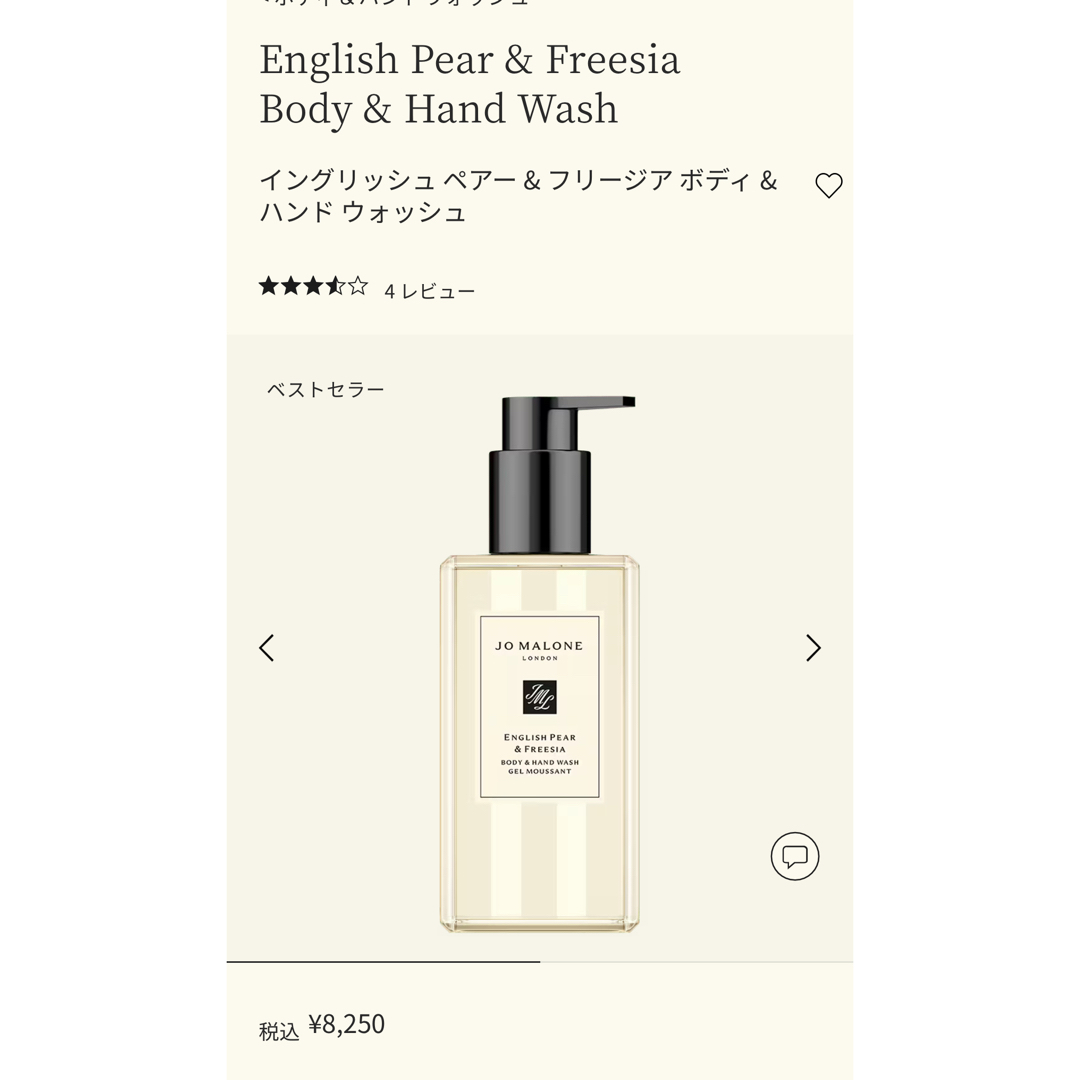The image size is (1080, 1080).
Task: Click the ベストセラー badge
Action: (x=326, y=390)
